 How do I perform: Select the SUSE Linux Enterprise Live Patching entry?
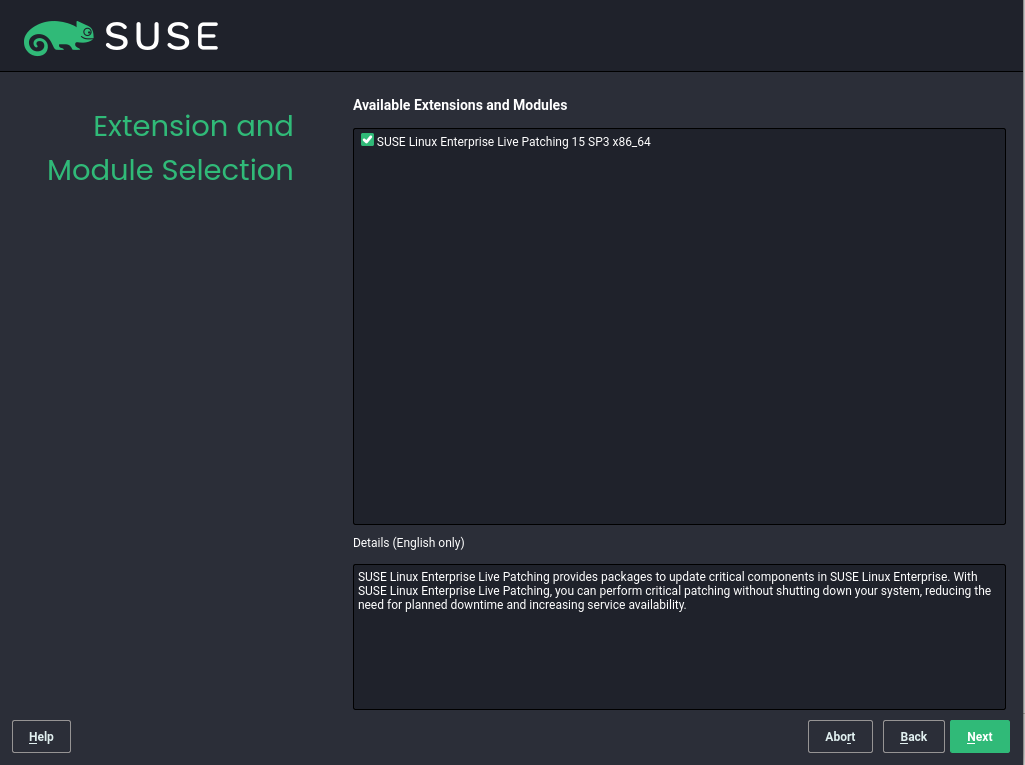(x=512, y=142)
